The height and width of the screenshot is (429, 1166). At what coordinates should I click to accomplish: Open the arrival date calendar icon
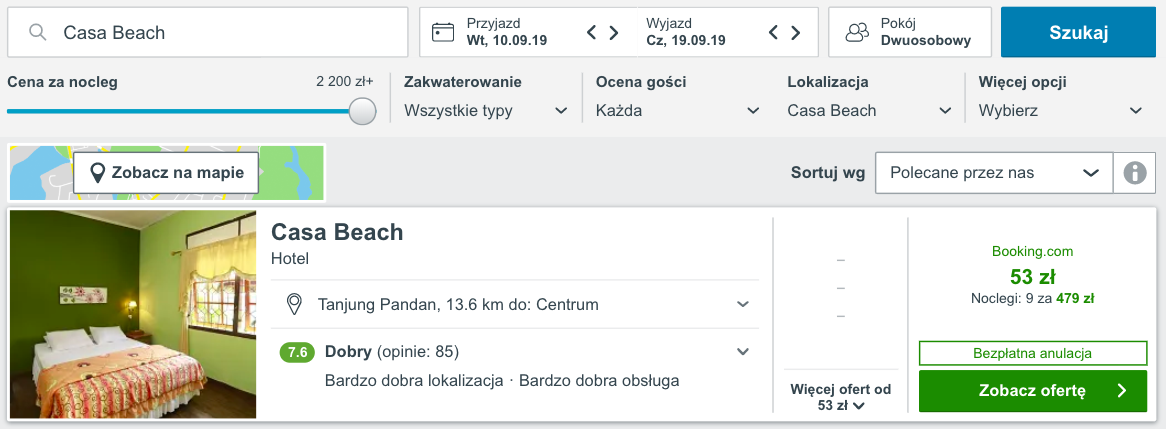pos(443,32)
